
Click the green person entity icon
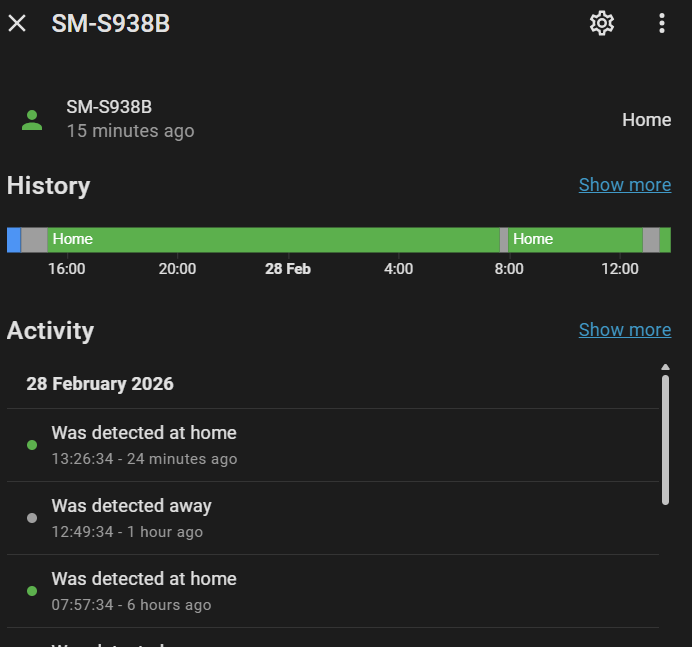point(32,120)
